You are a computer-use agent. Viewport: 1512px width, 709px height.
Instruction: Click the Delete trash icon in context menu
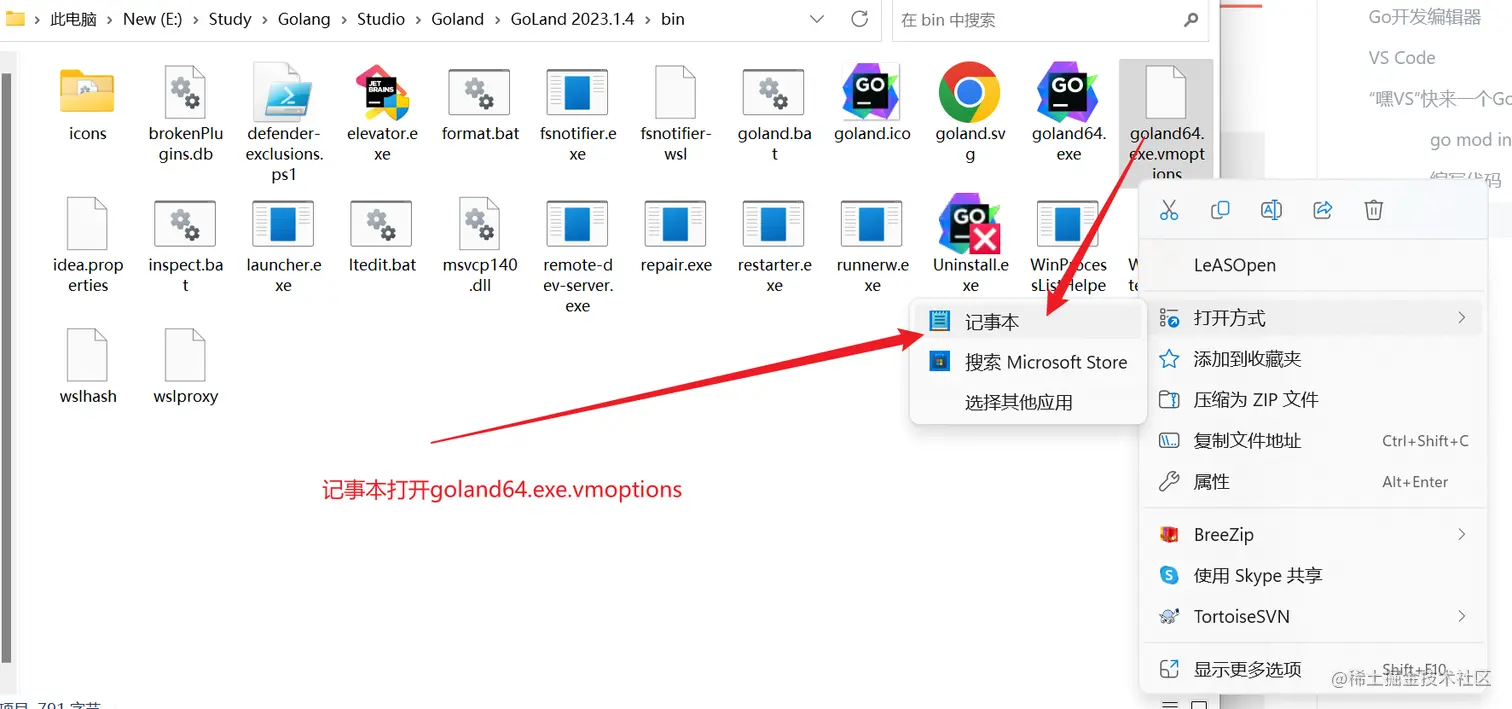tap(1373, 210)
